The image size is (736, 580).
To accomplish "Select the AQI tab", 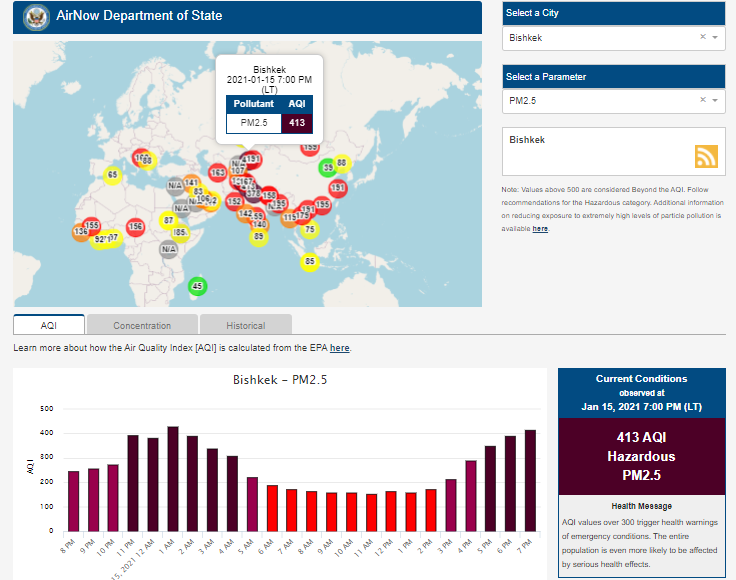I will tap(49, 325).
